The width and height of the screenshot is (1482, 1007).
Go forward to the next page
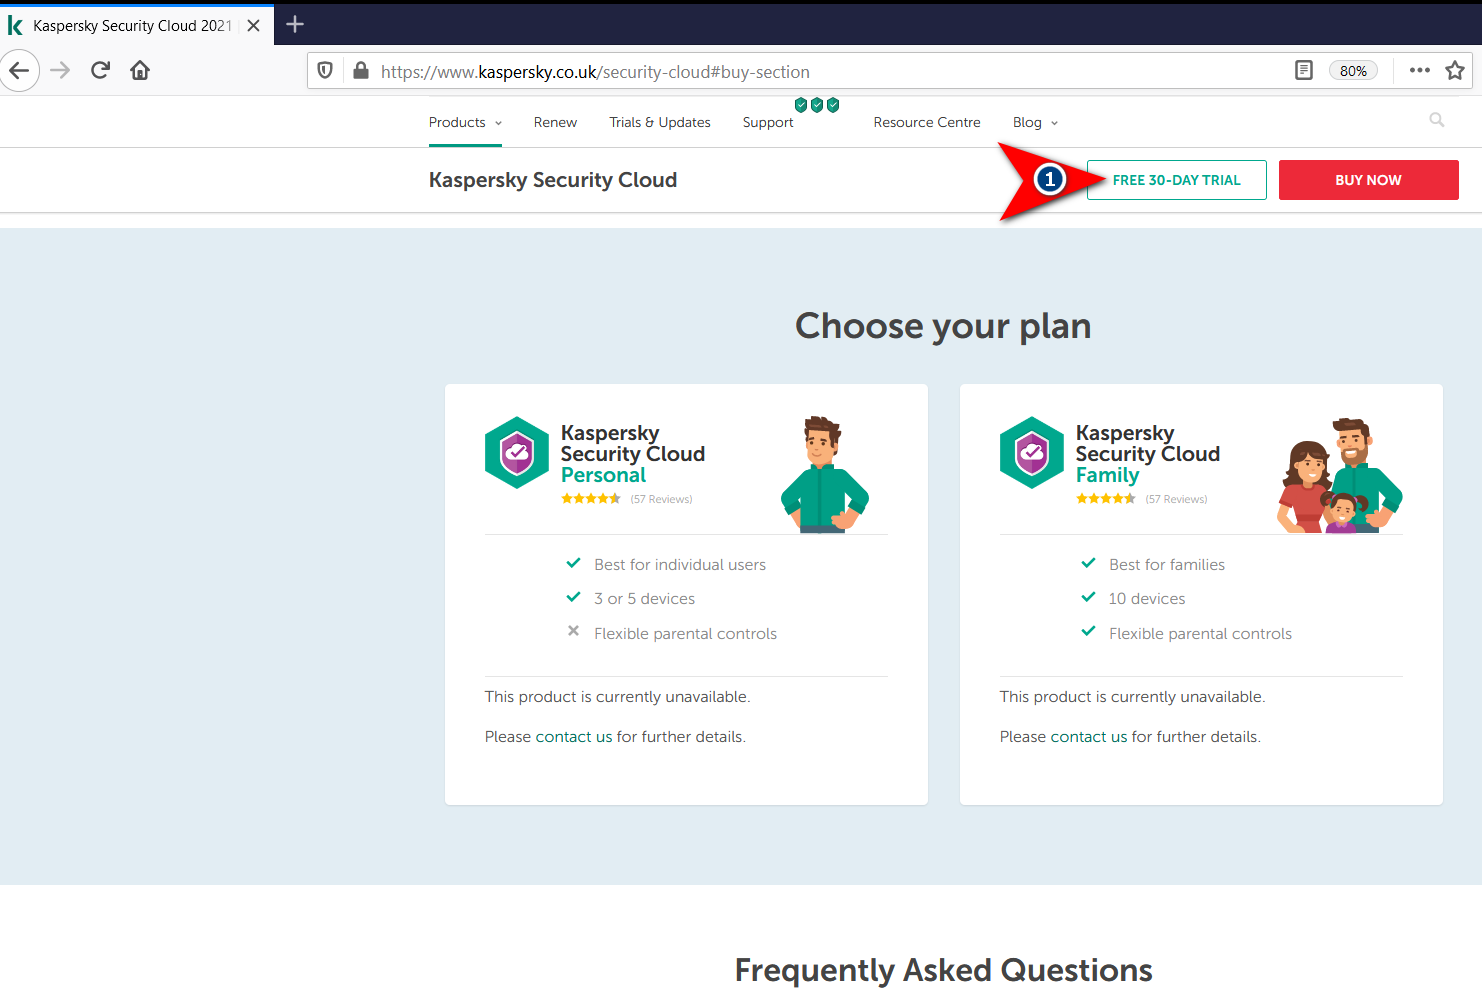pos(60,71)
